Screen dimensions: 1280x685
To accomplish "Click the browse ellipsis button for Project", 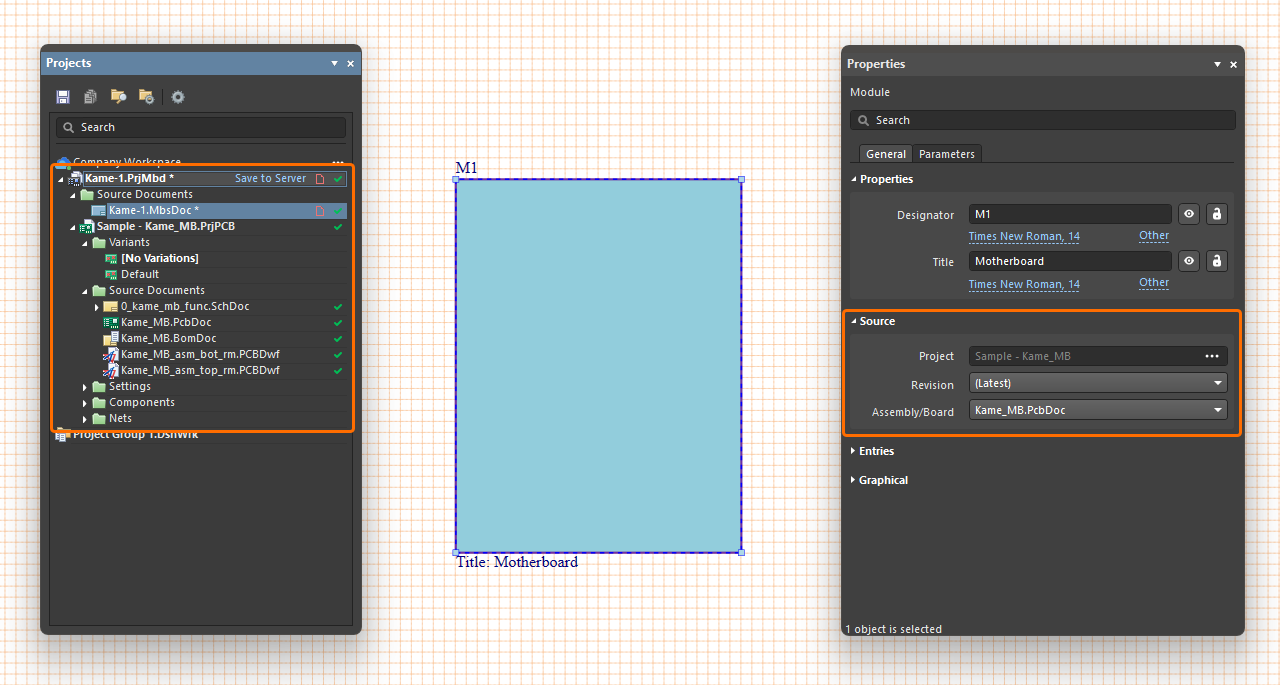I will click(x=1212, y=356).
